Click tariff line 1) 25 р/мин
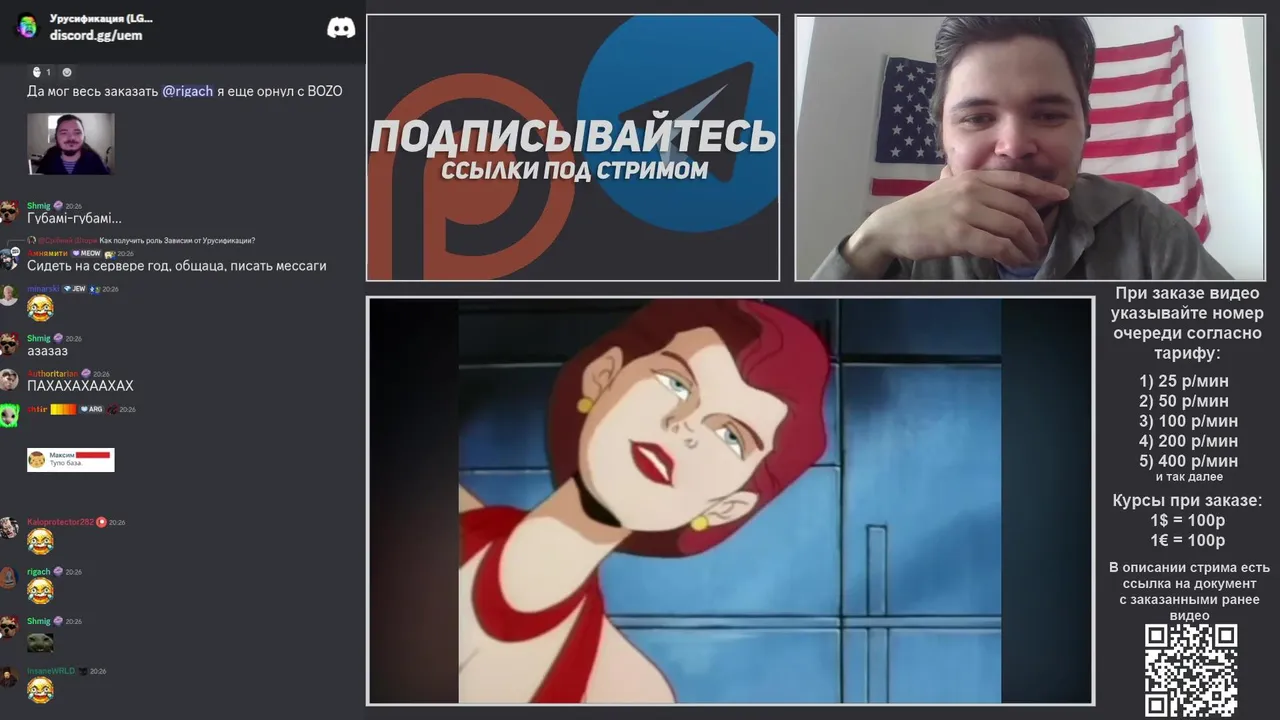 pos(1184,381)
